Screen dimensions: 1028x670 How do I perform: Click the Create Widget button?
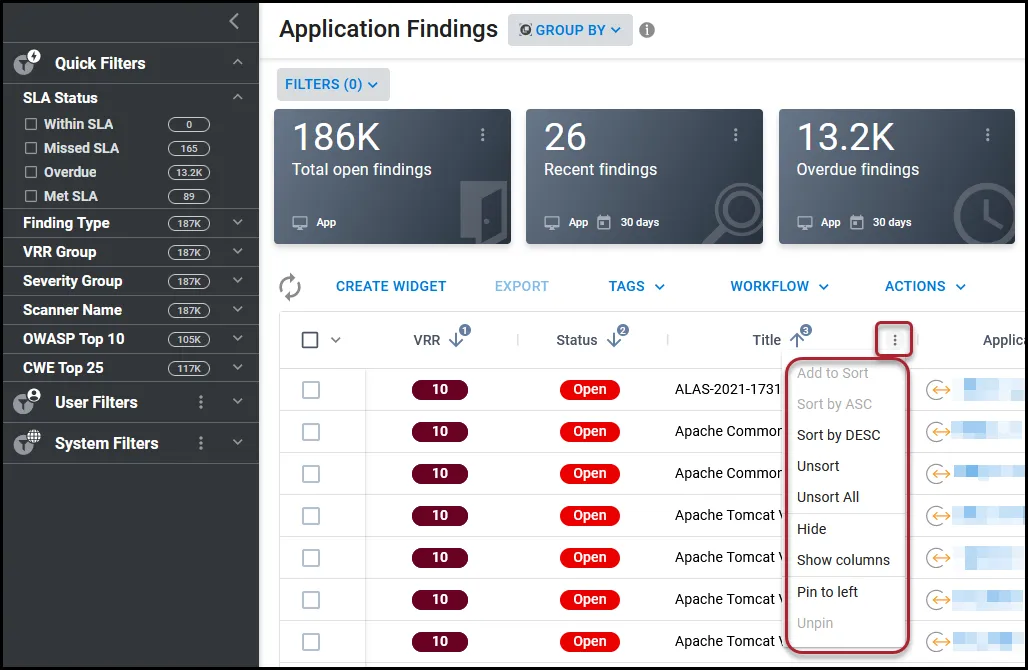pos(391,286)
